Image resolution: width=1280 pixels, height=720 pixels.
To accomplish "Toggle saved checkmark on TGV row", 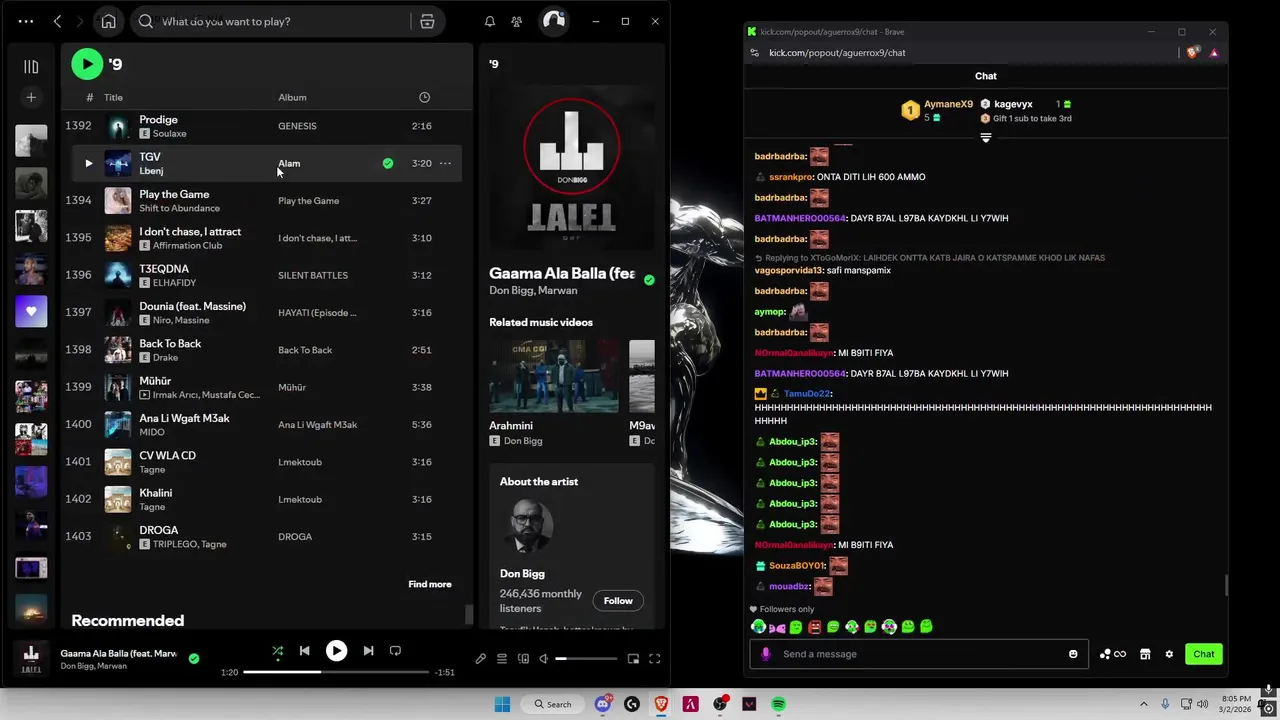I will coord(388,163).
